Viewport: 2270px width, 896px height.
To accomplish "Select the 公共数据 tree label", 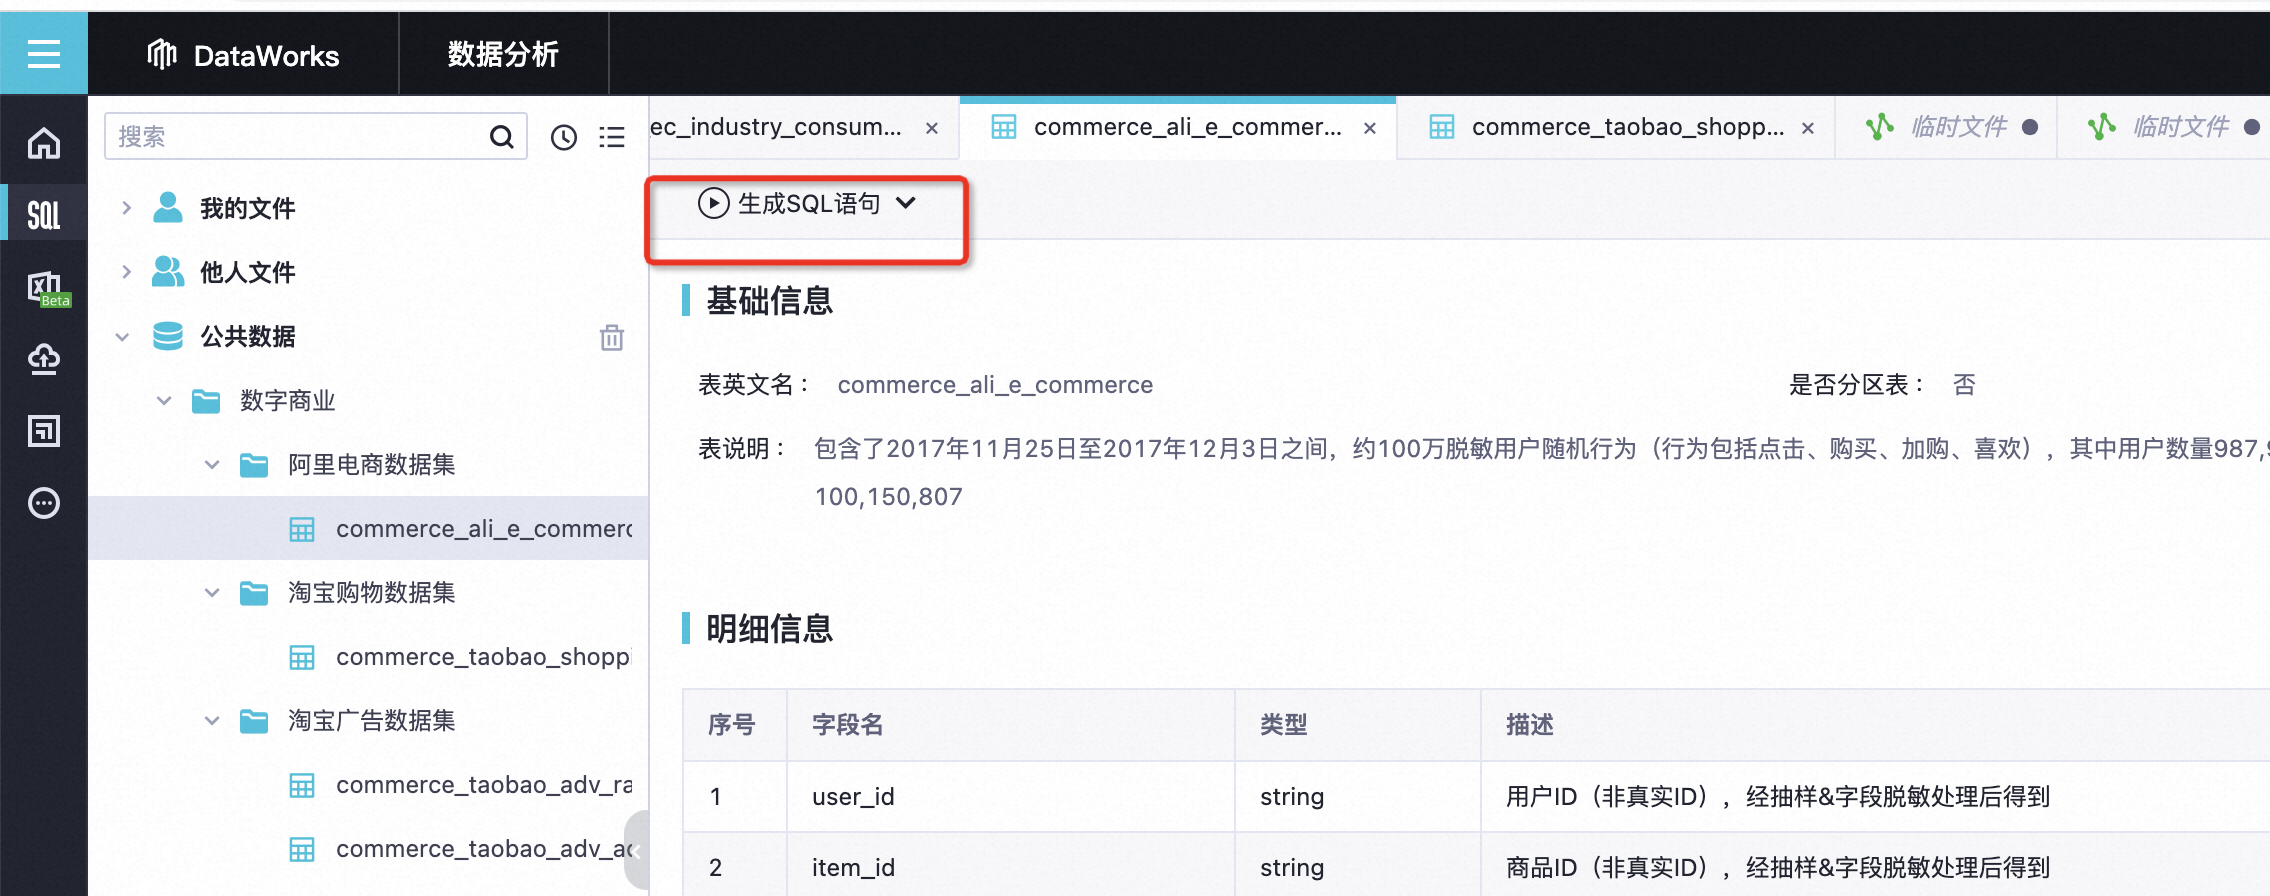I will [x=247, y=337].
